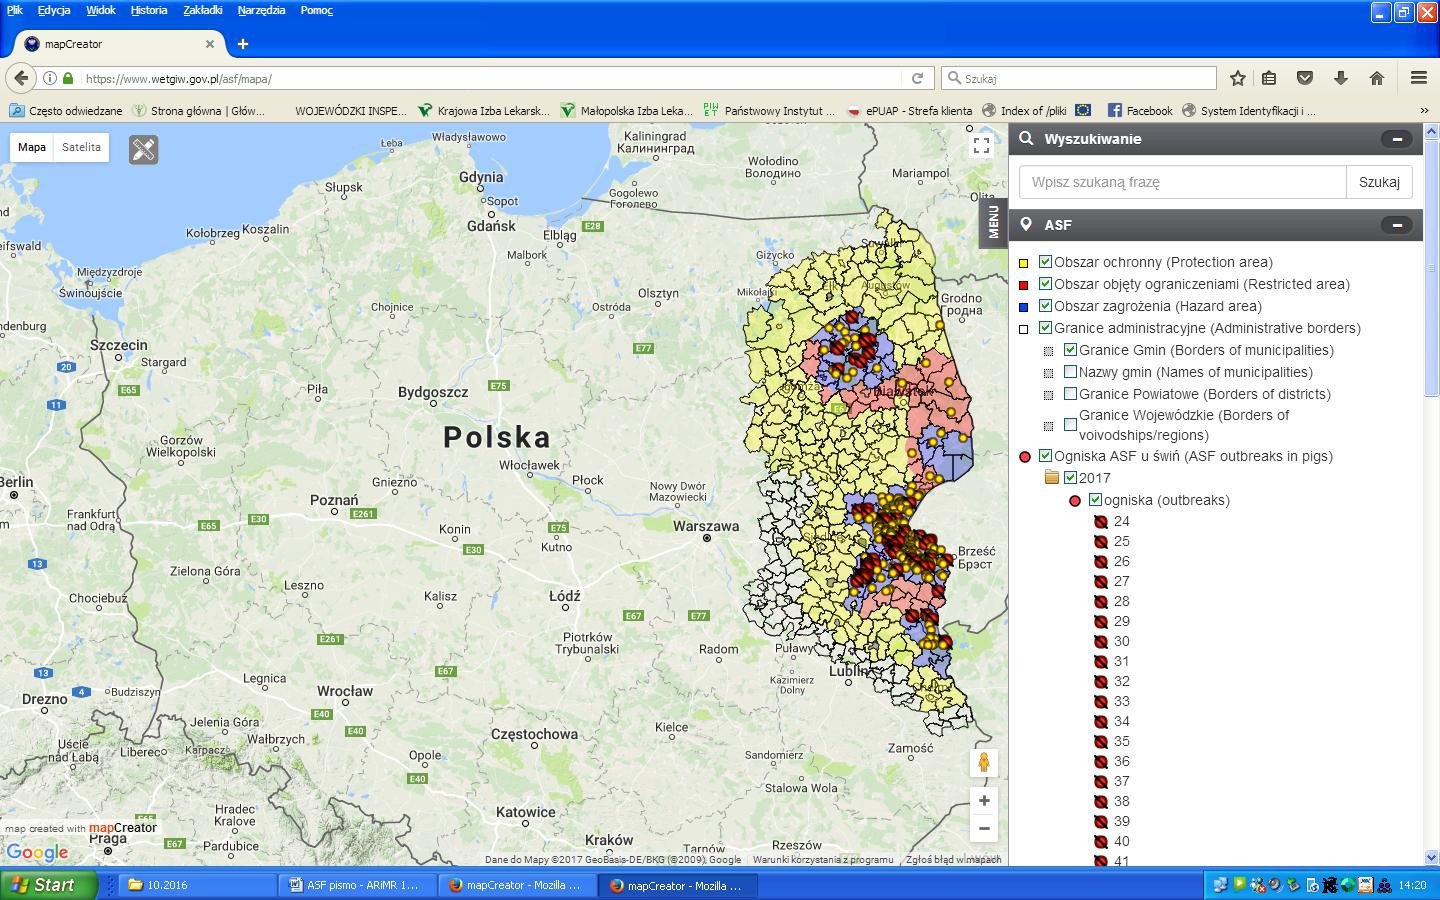
Task: Collapse the ASF layers panel
Action: [x=1396, y=225]
